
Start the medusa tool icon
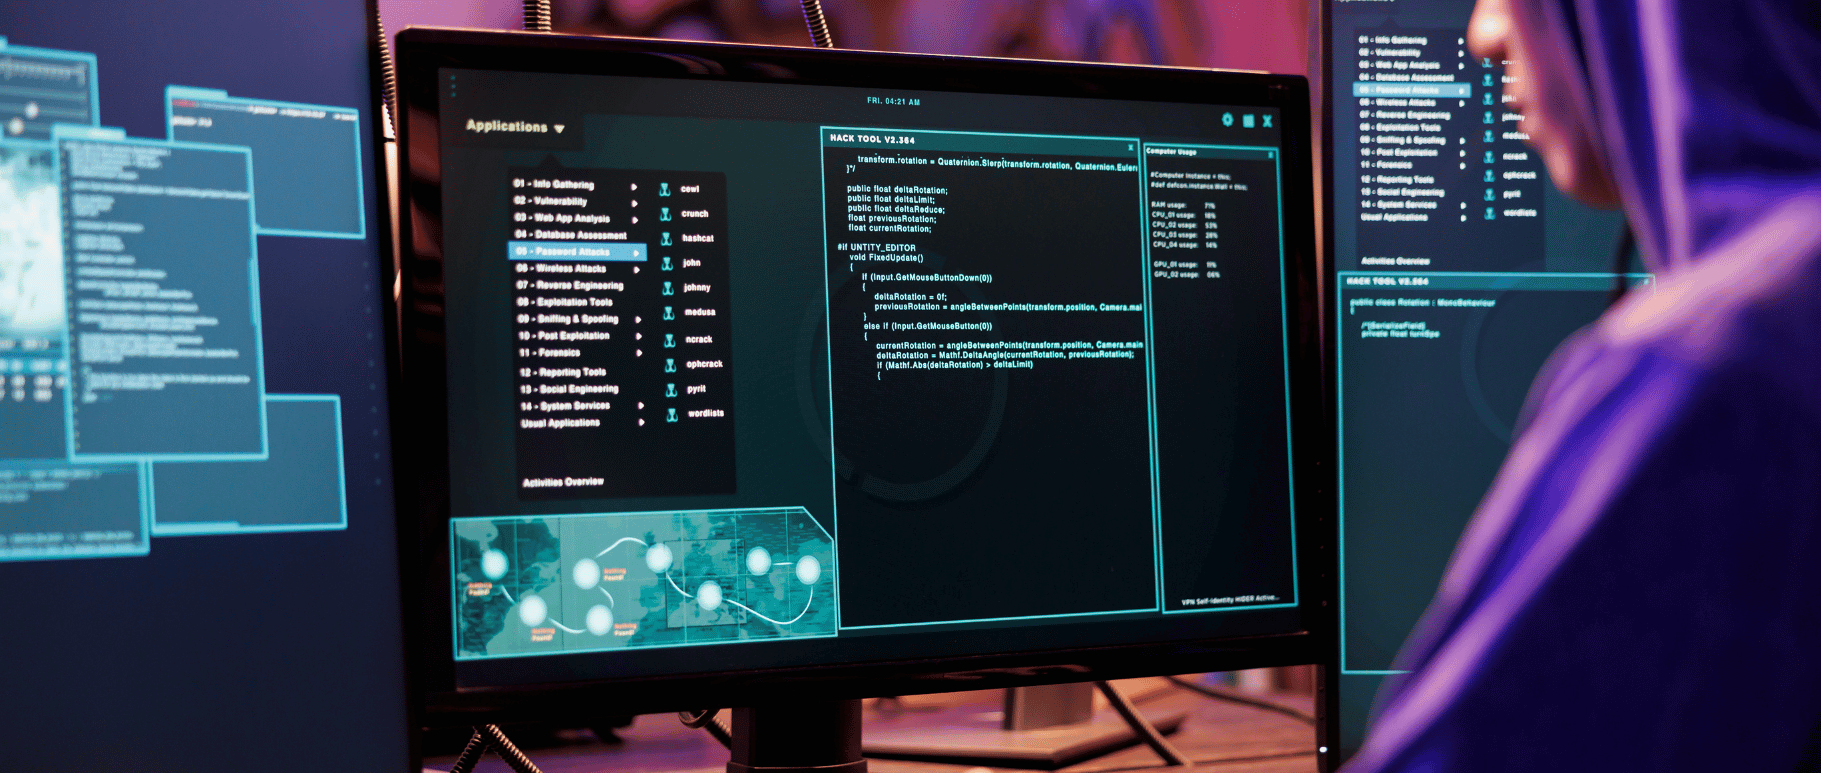669,313
